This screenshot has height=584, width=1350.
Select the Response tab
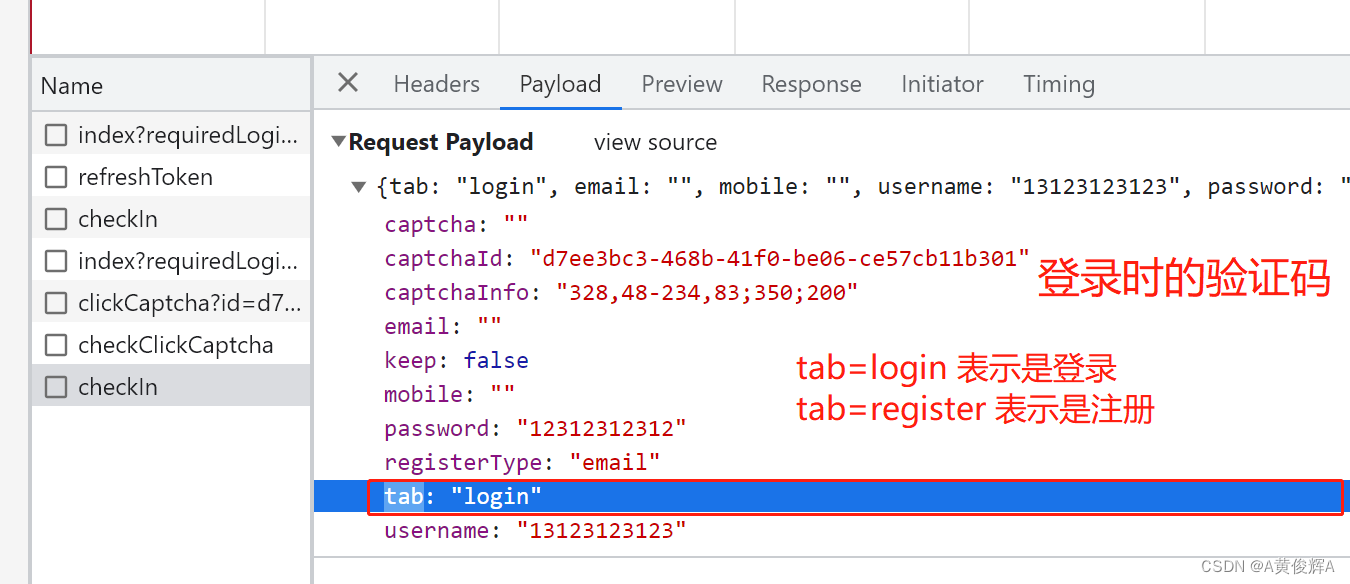(811, 84)
